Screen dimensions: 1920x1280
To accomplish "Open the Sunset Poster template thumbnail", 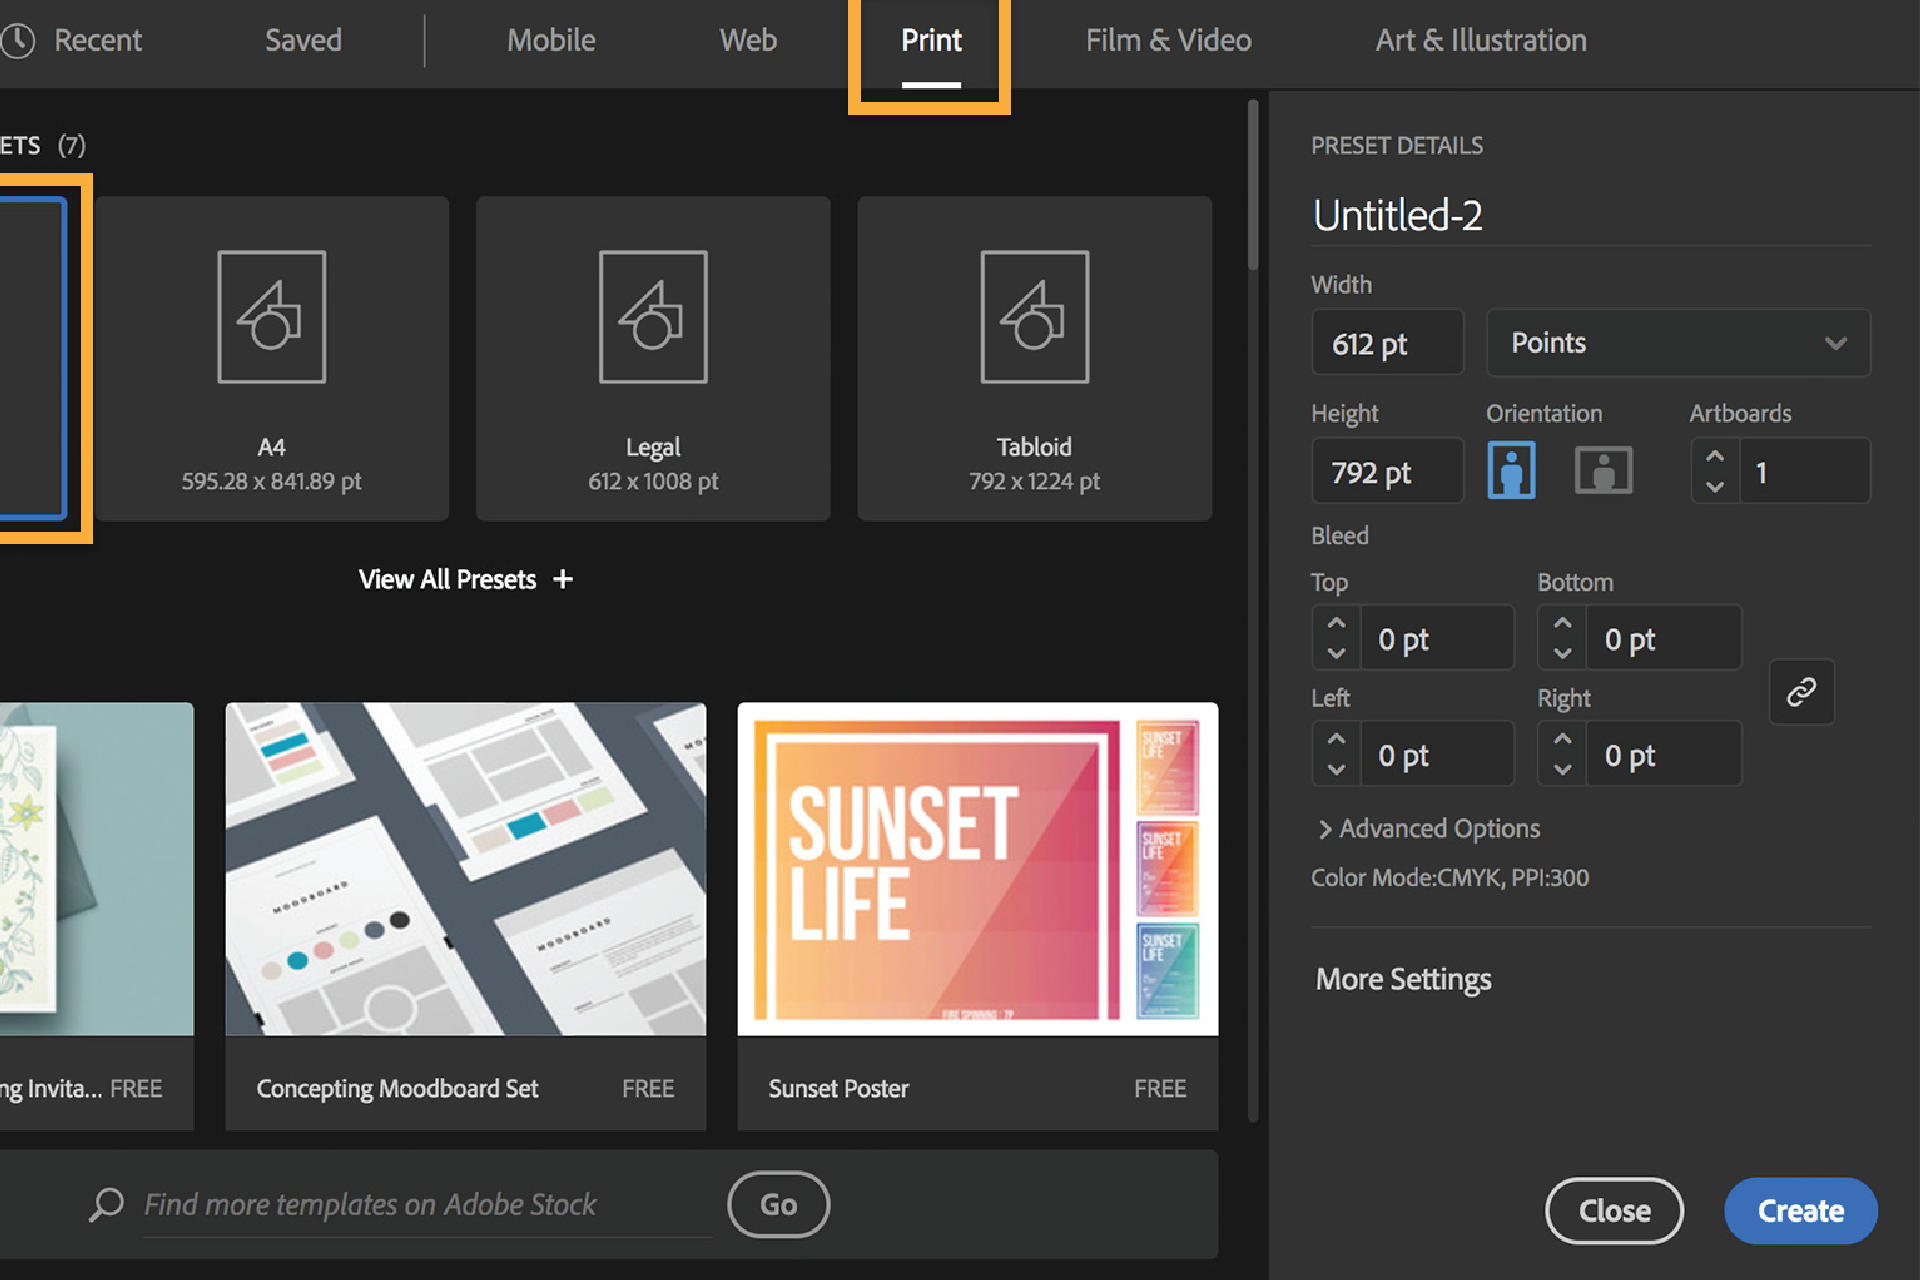I will click(x=977, y=868).
